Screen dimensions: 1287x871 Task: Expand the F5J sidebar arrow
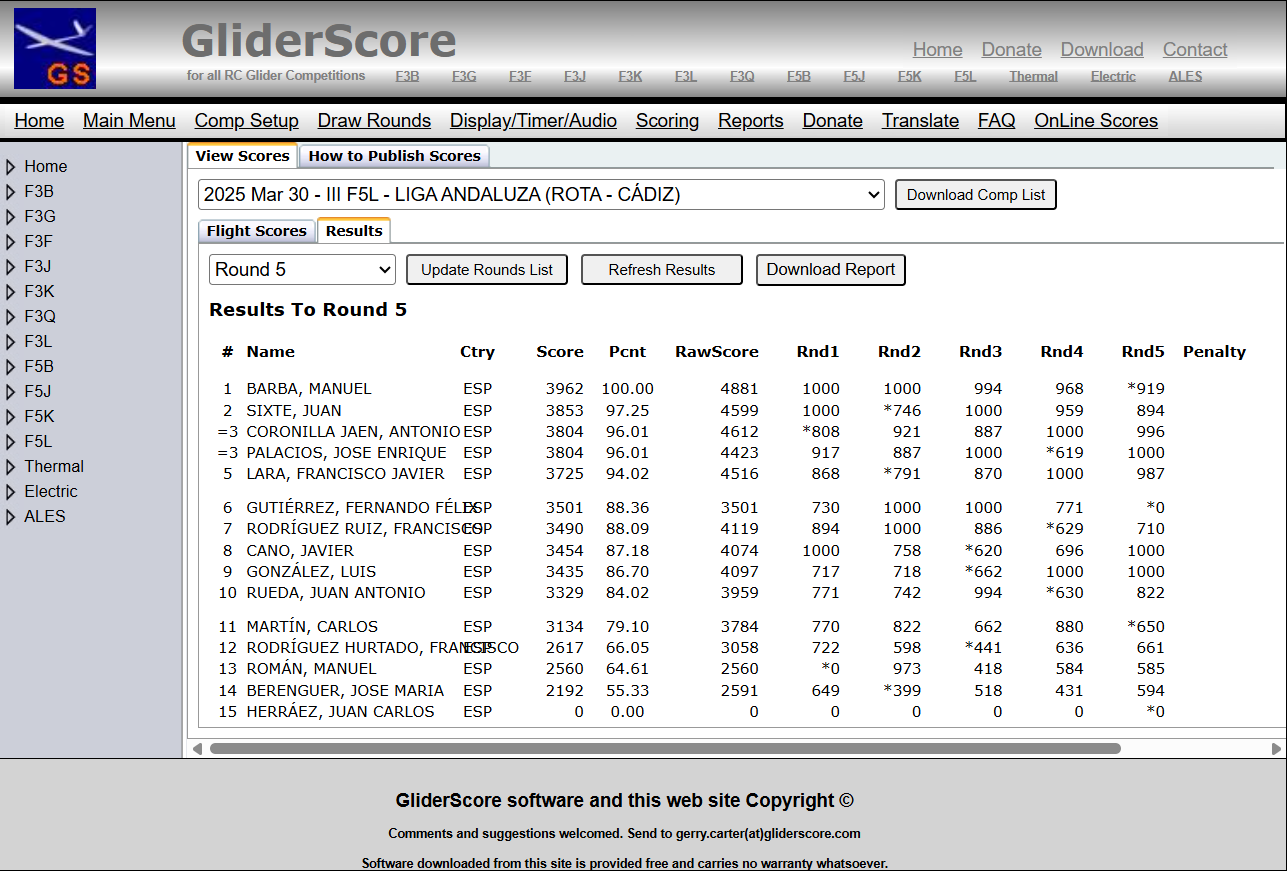point(11,392)
